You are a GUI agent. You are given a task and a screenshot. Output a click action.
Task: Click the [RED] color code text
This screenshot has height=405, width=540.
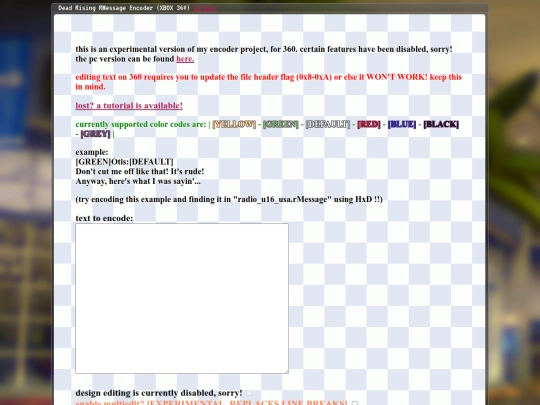point(369,124)
